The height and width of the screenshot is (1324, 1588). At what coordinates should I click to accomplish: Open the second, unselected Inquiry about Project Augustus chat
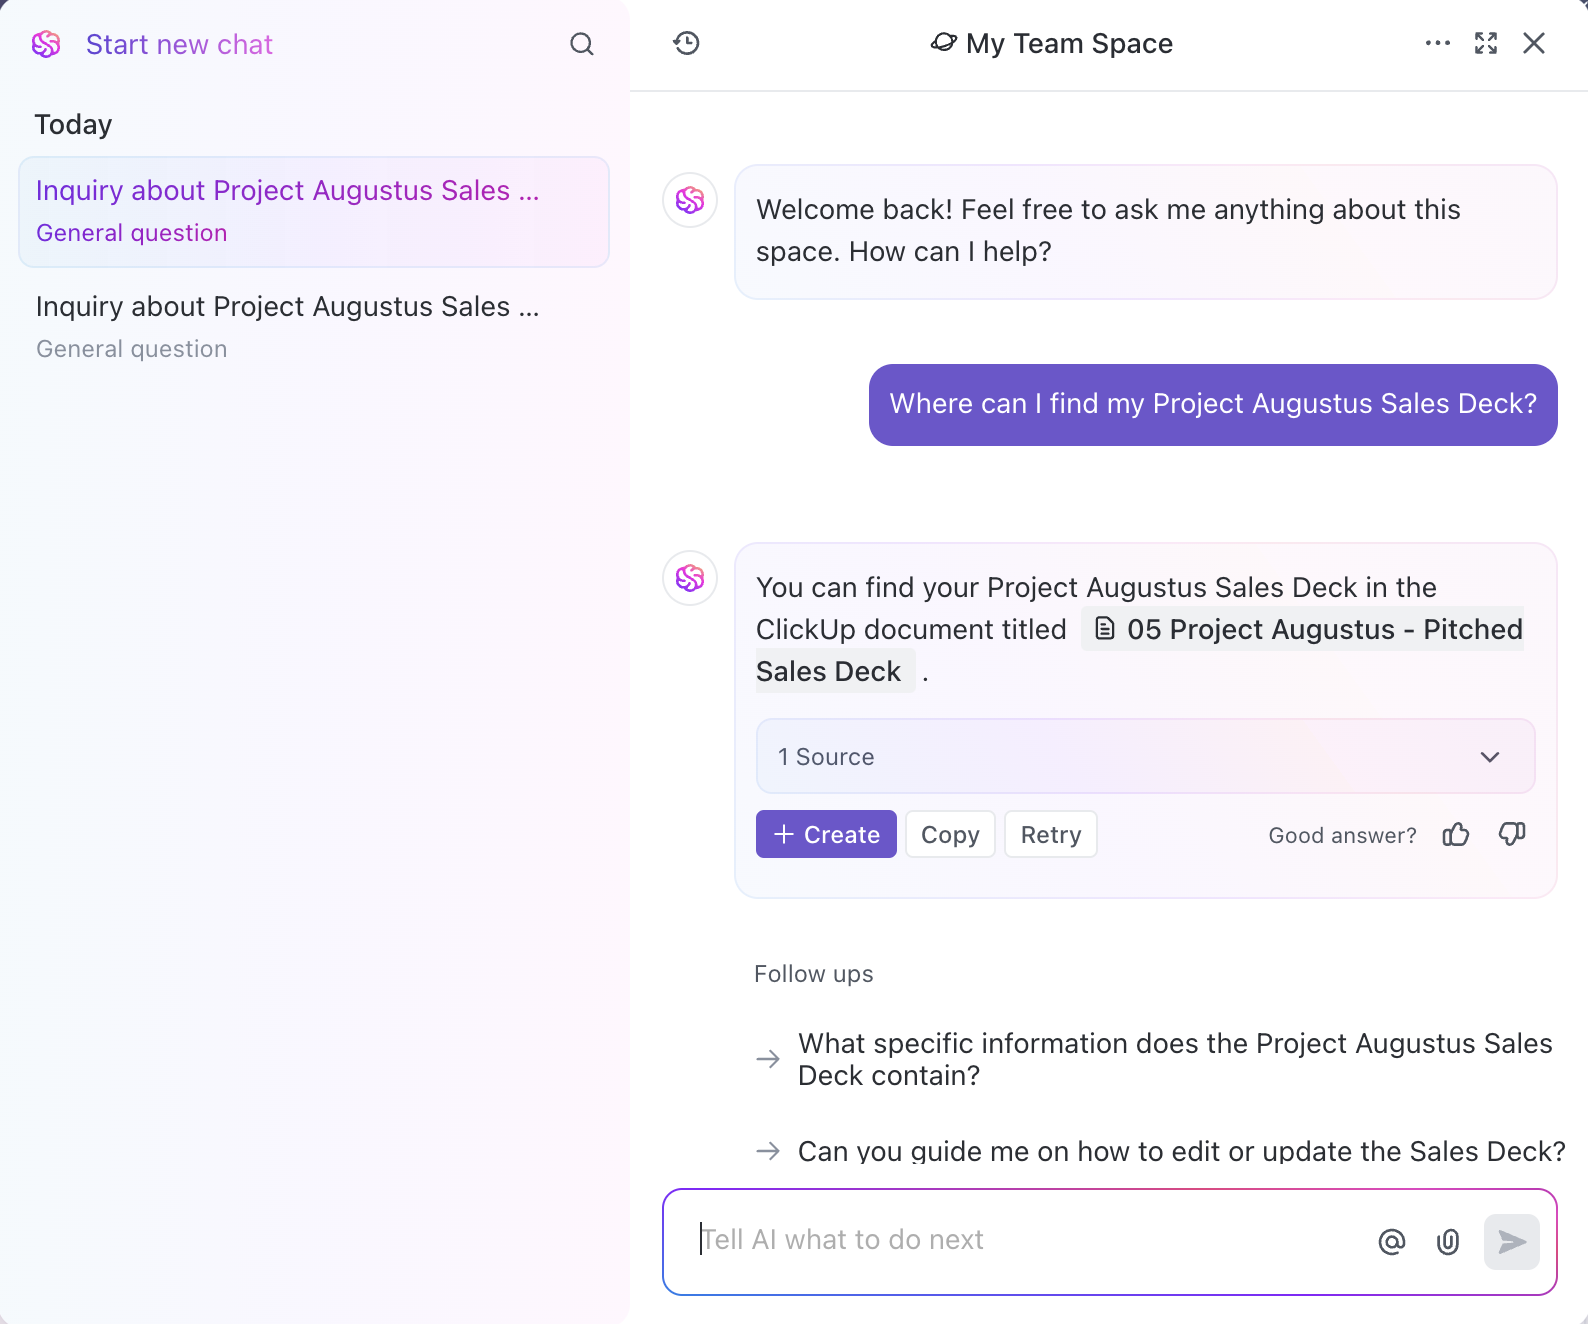pyautogui.click(x=314, y=327)
